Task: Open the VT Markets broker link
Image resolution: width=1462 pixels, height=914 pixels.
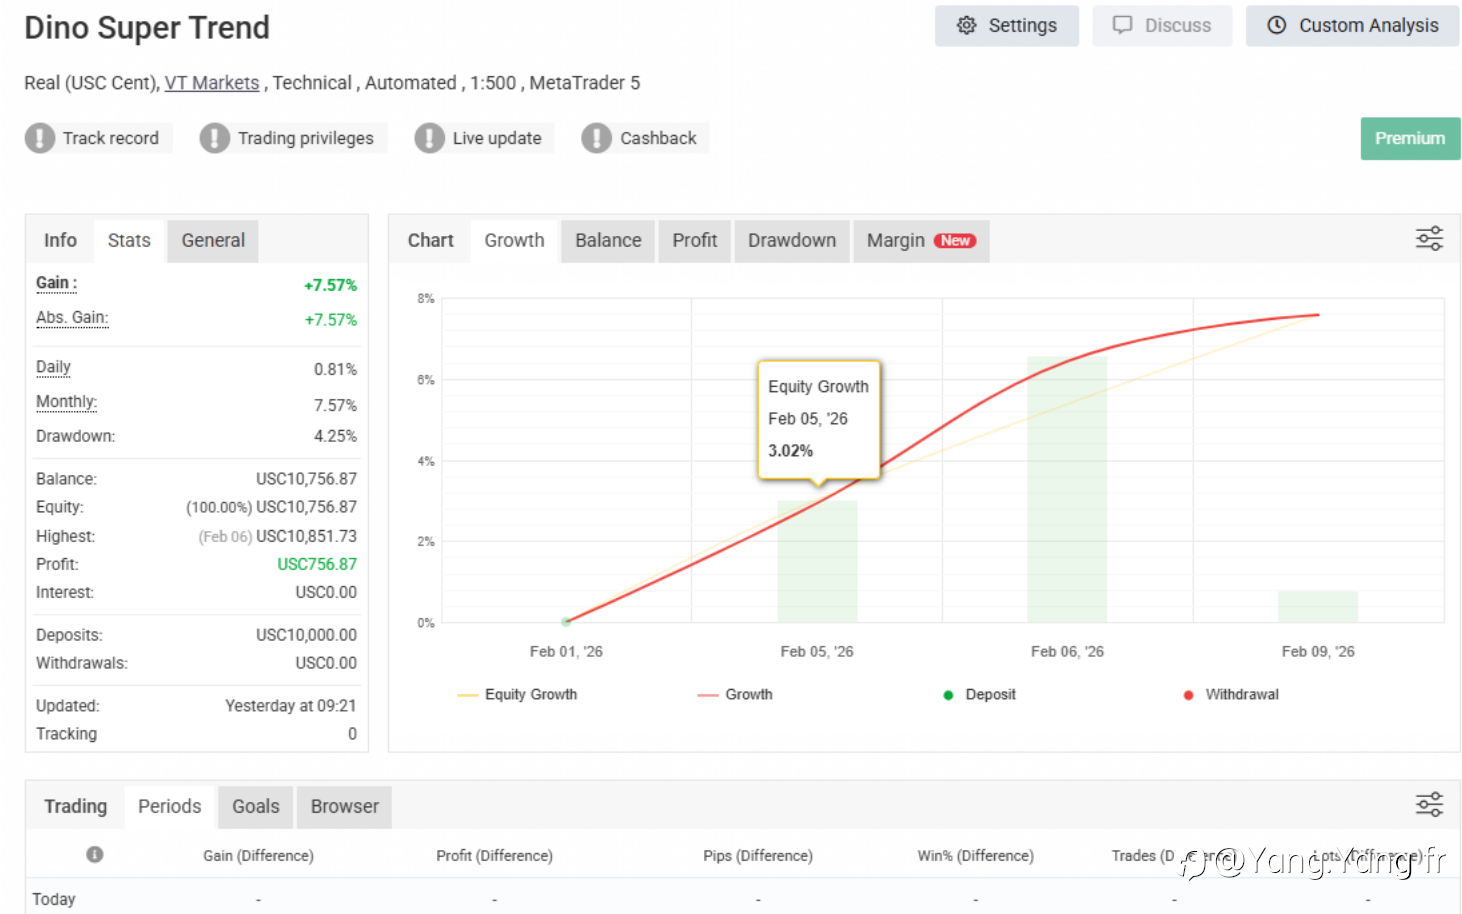Action: click(212, 83)
